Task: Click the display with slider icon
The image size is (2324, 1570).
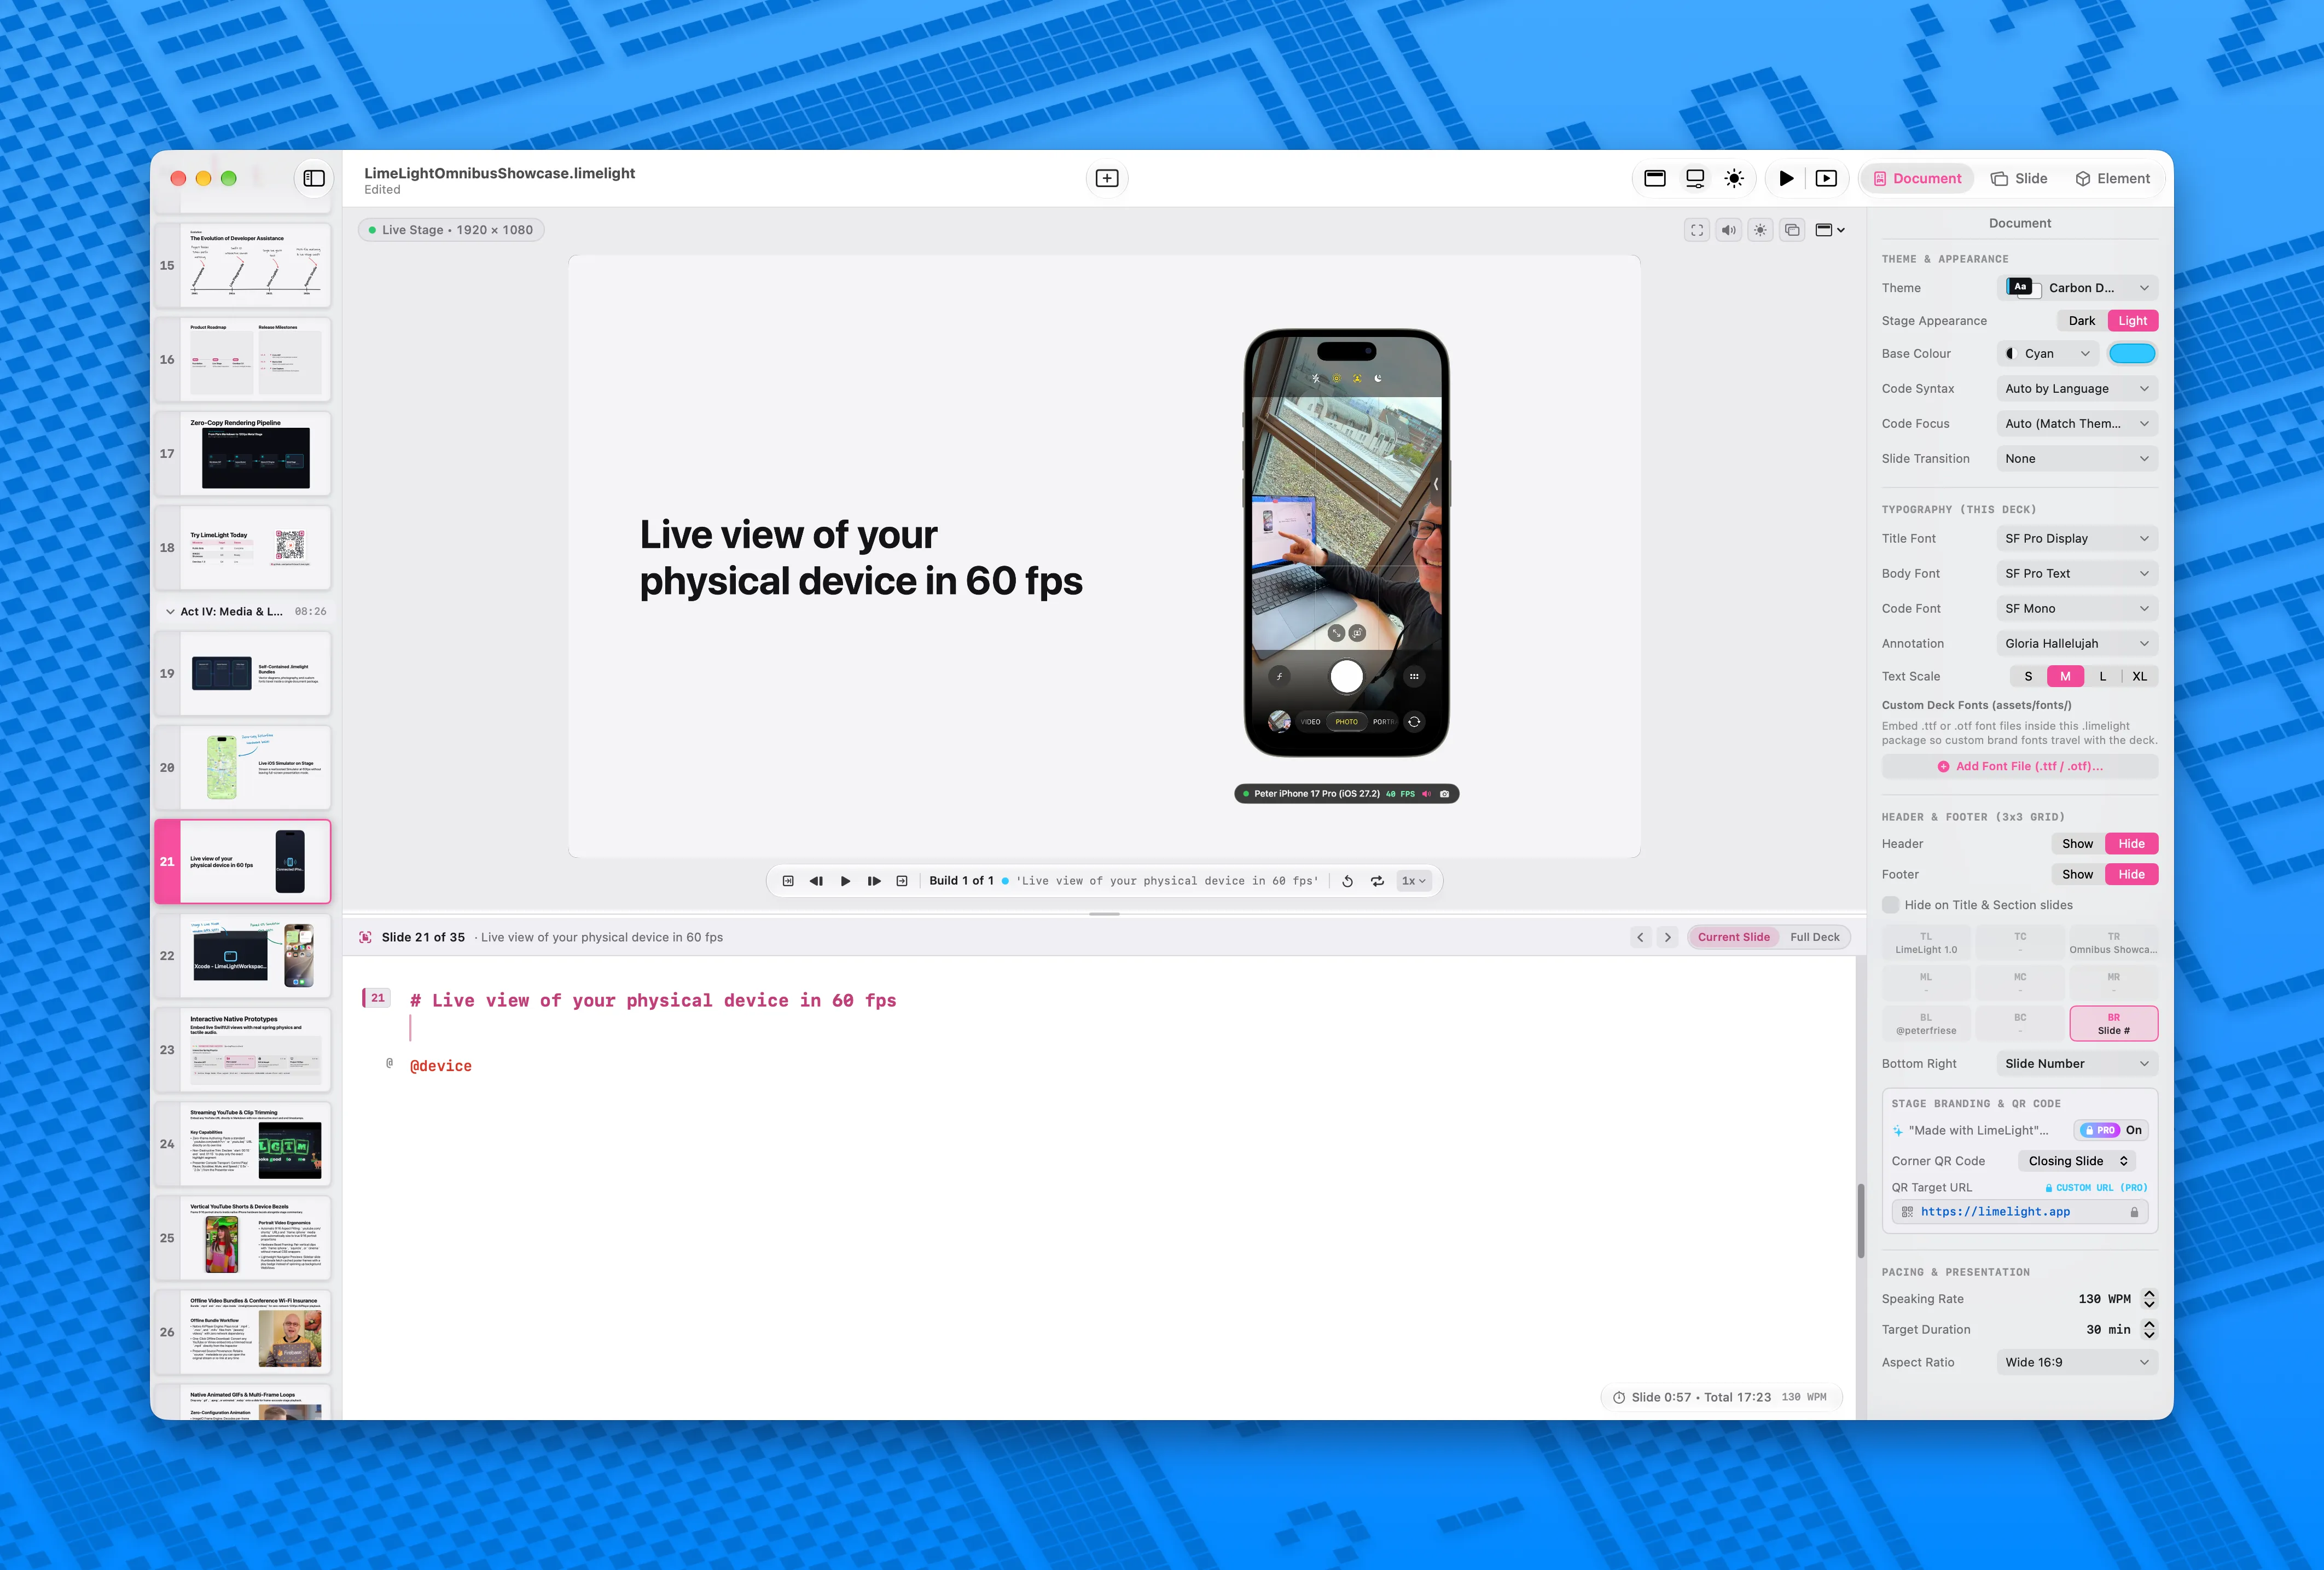Action: pos(1695,178)
